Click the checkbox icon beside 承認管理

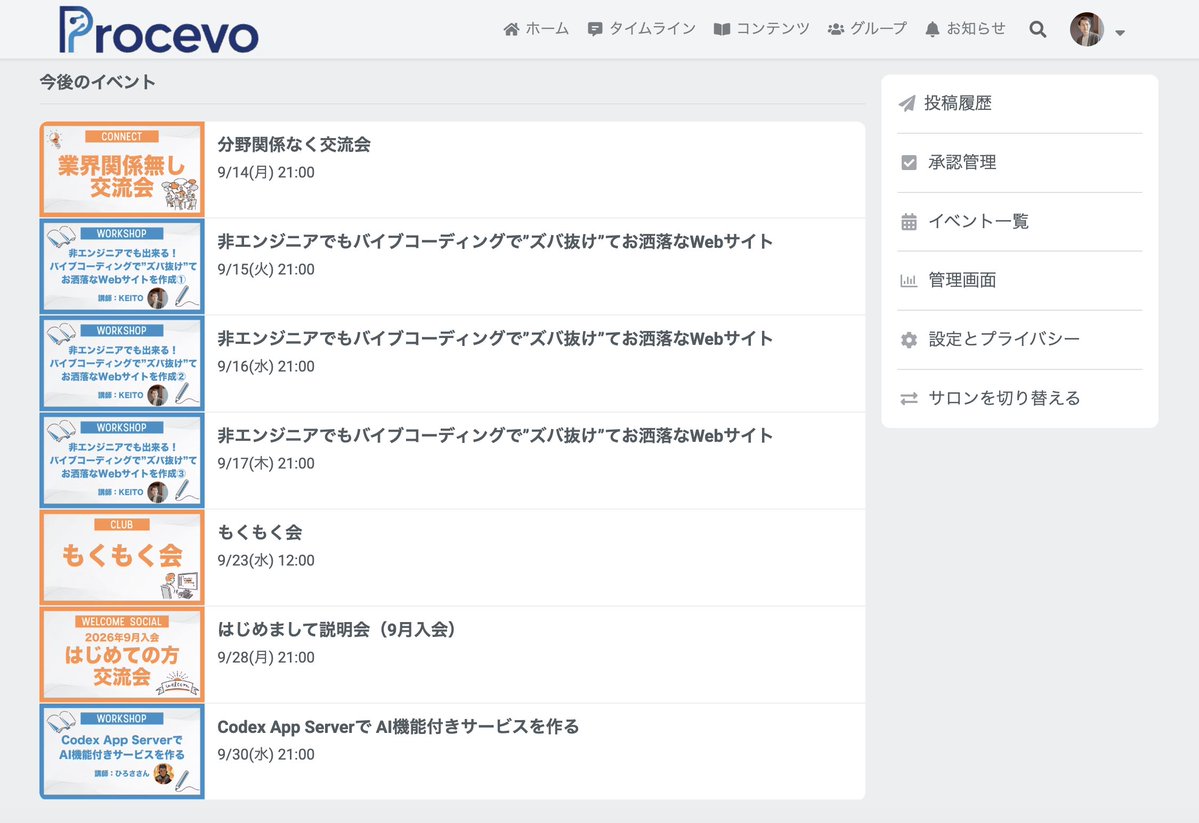(x=908, y=162)
